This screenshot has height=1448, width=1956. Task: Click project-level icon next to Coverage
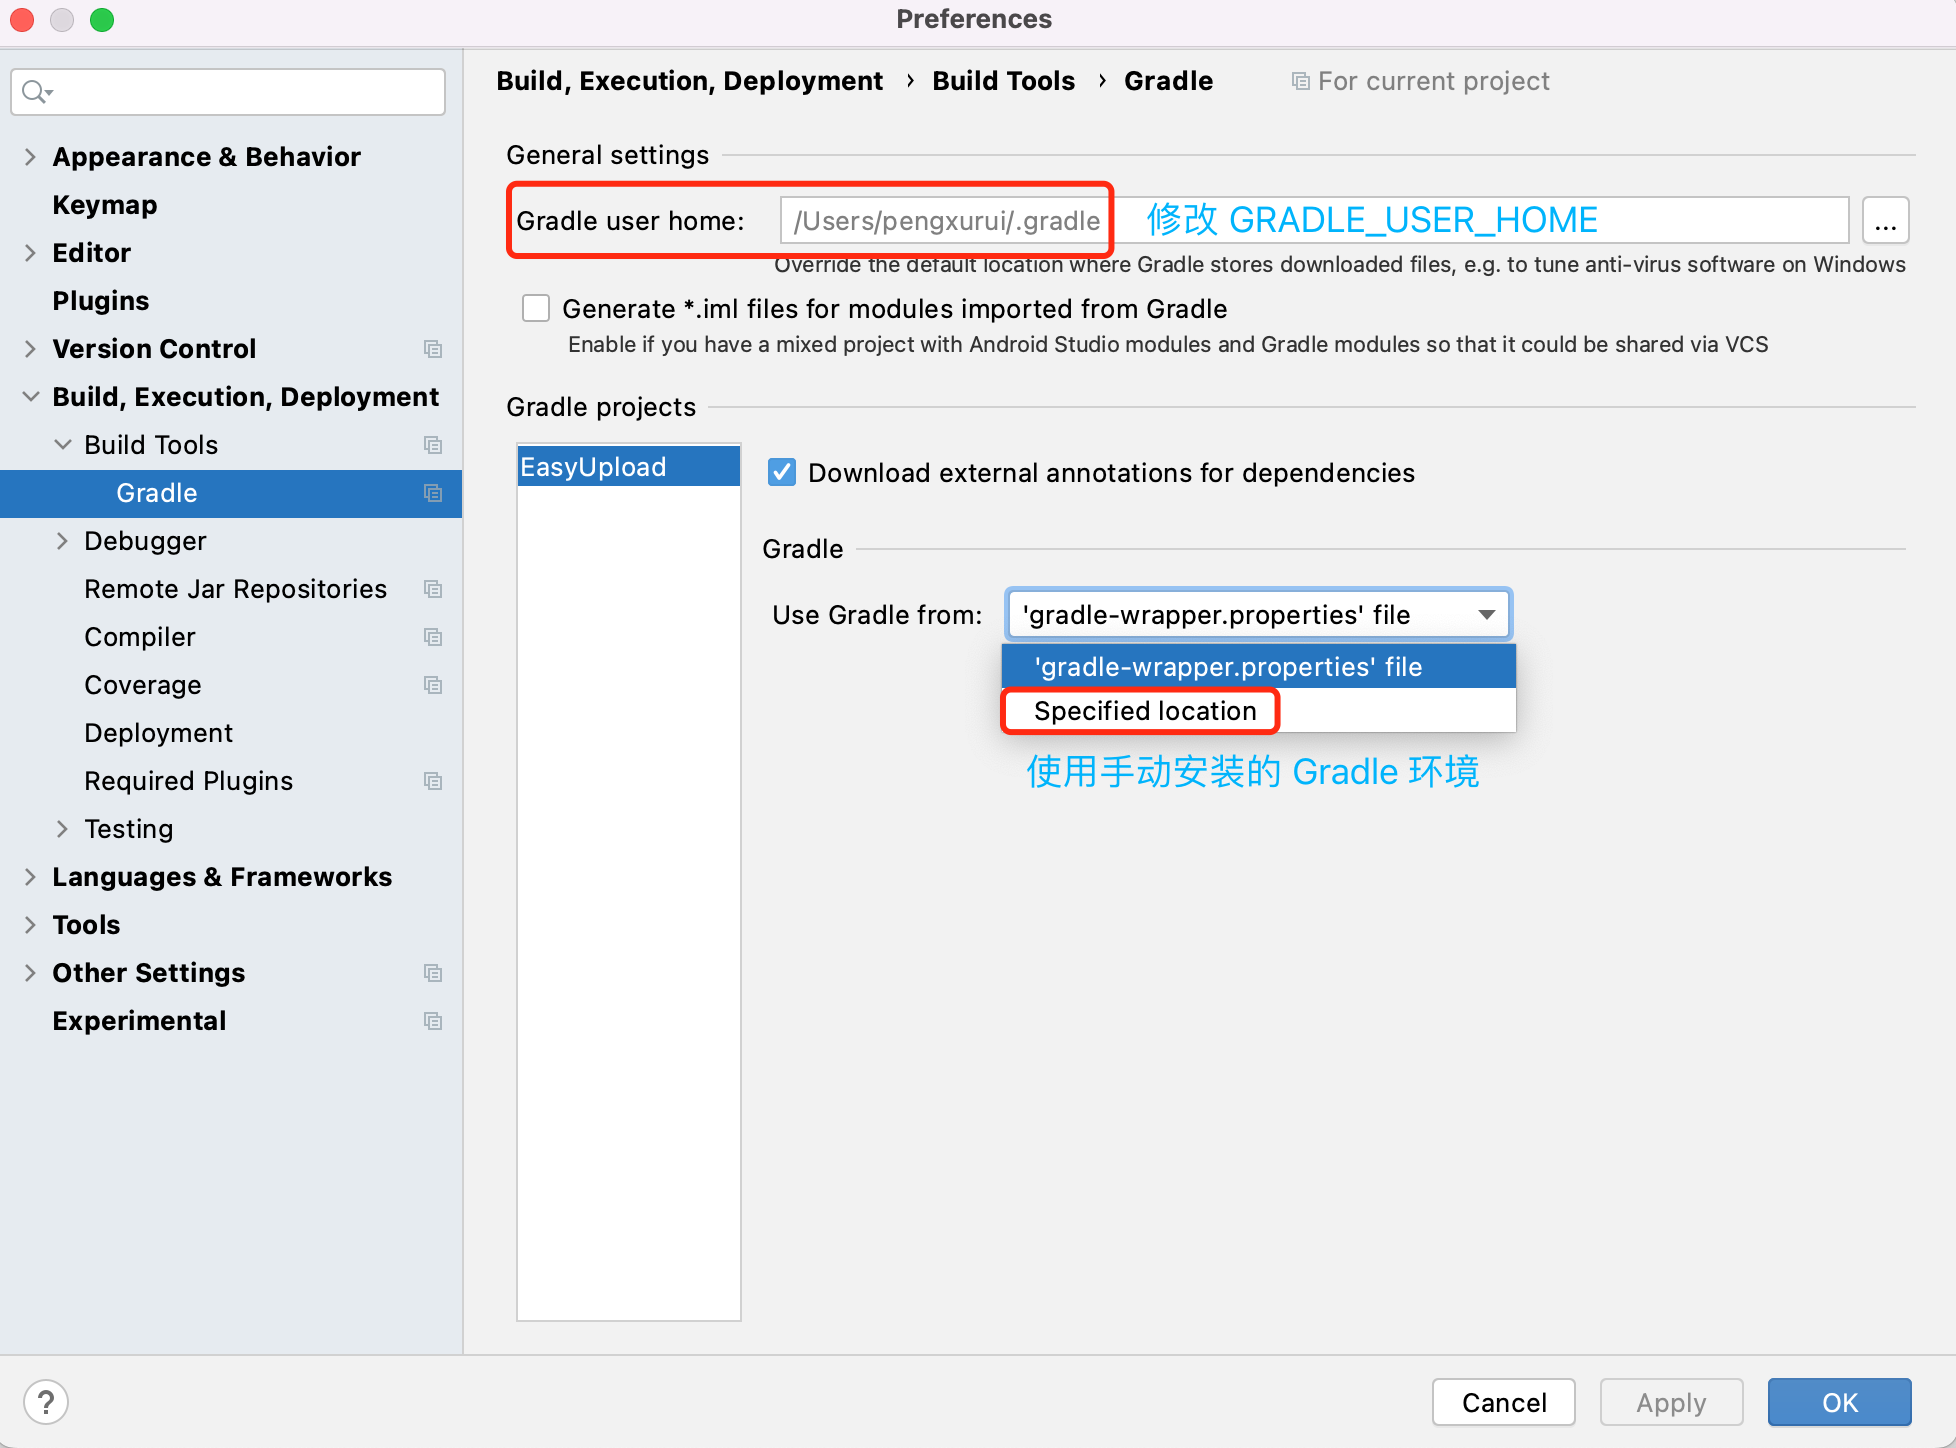pyautogui.click(x=433, y=685)
